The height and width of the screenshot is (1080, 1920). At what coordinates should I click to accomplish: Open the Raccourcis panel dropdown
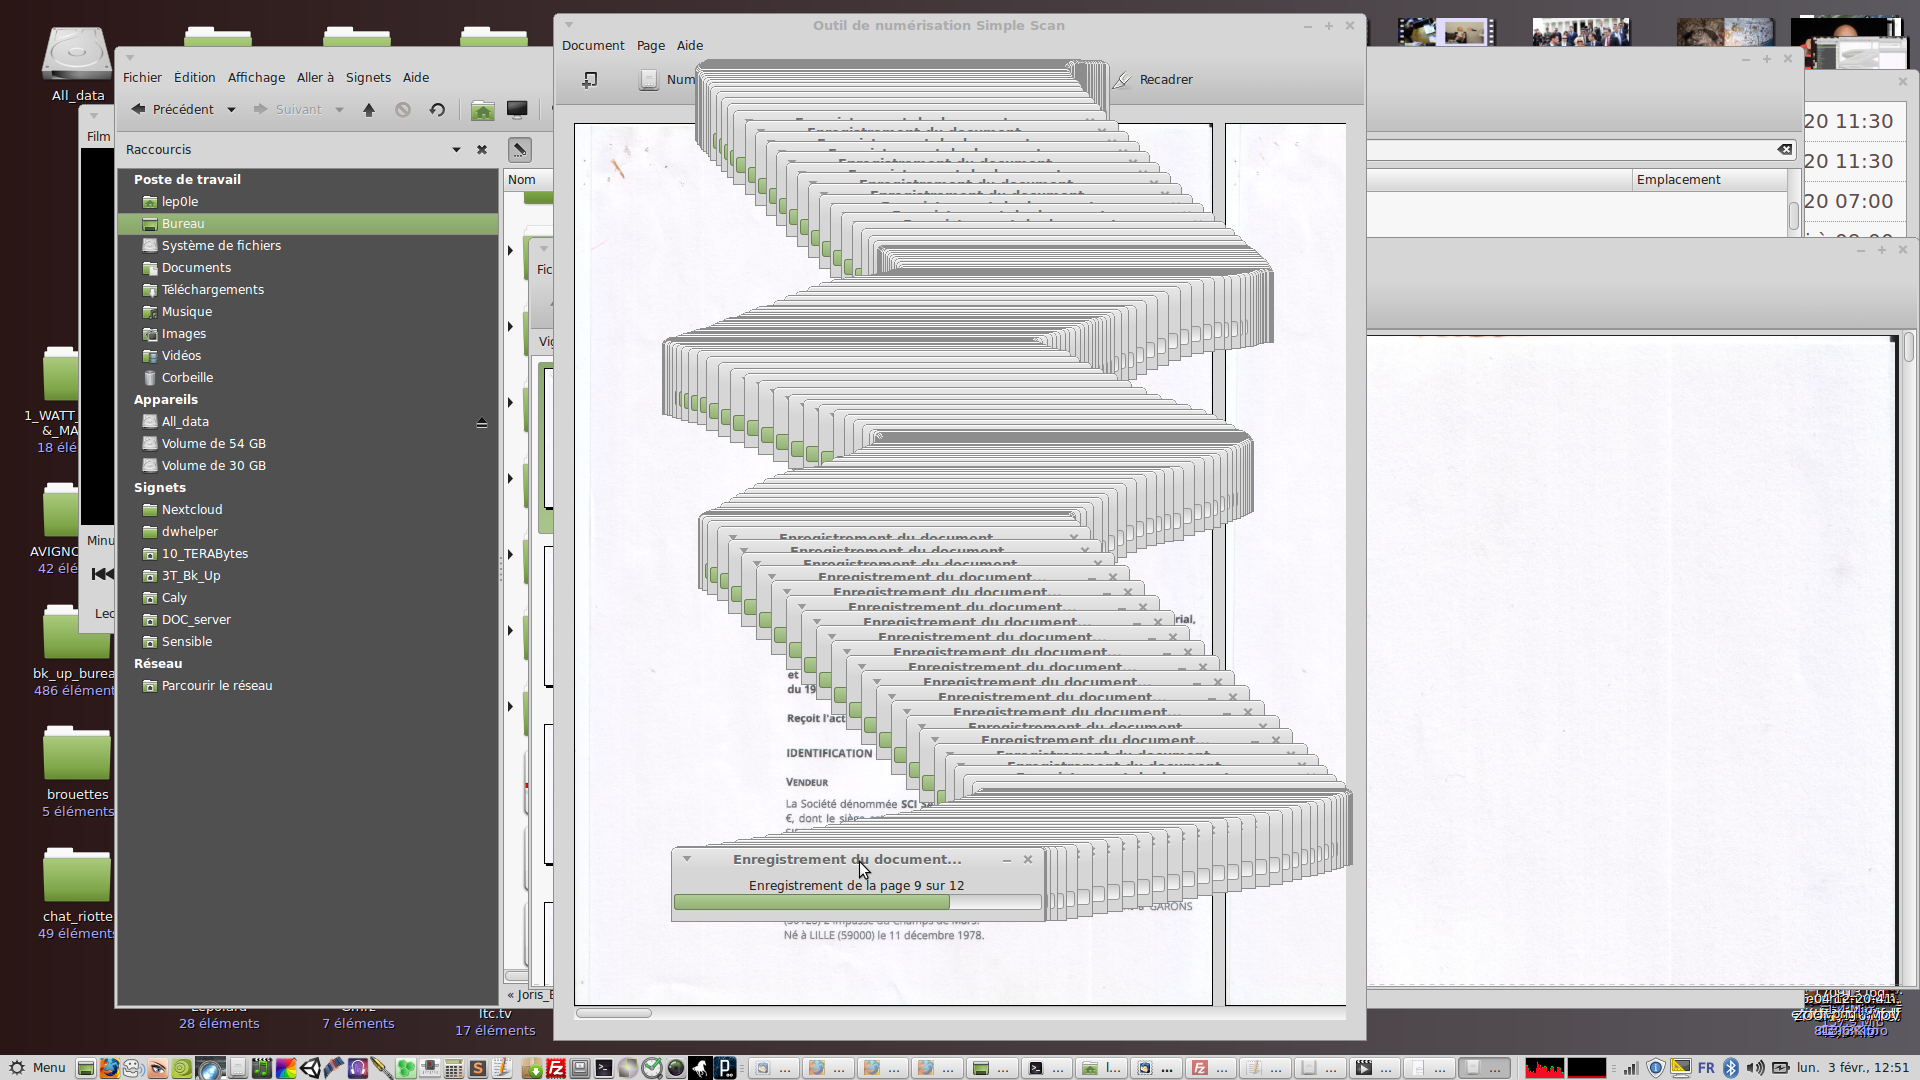coord(456,150)
